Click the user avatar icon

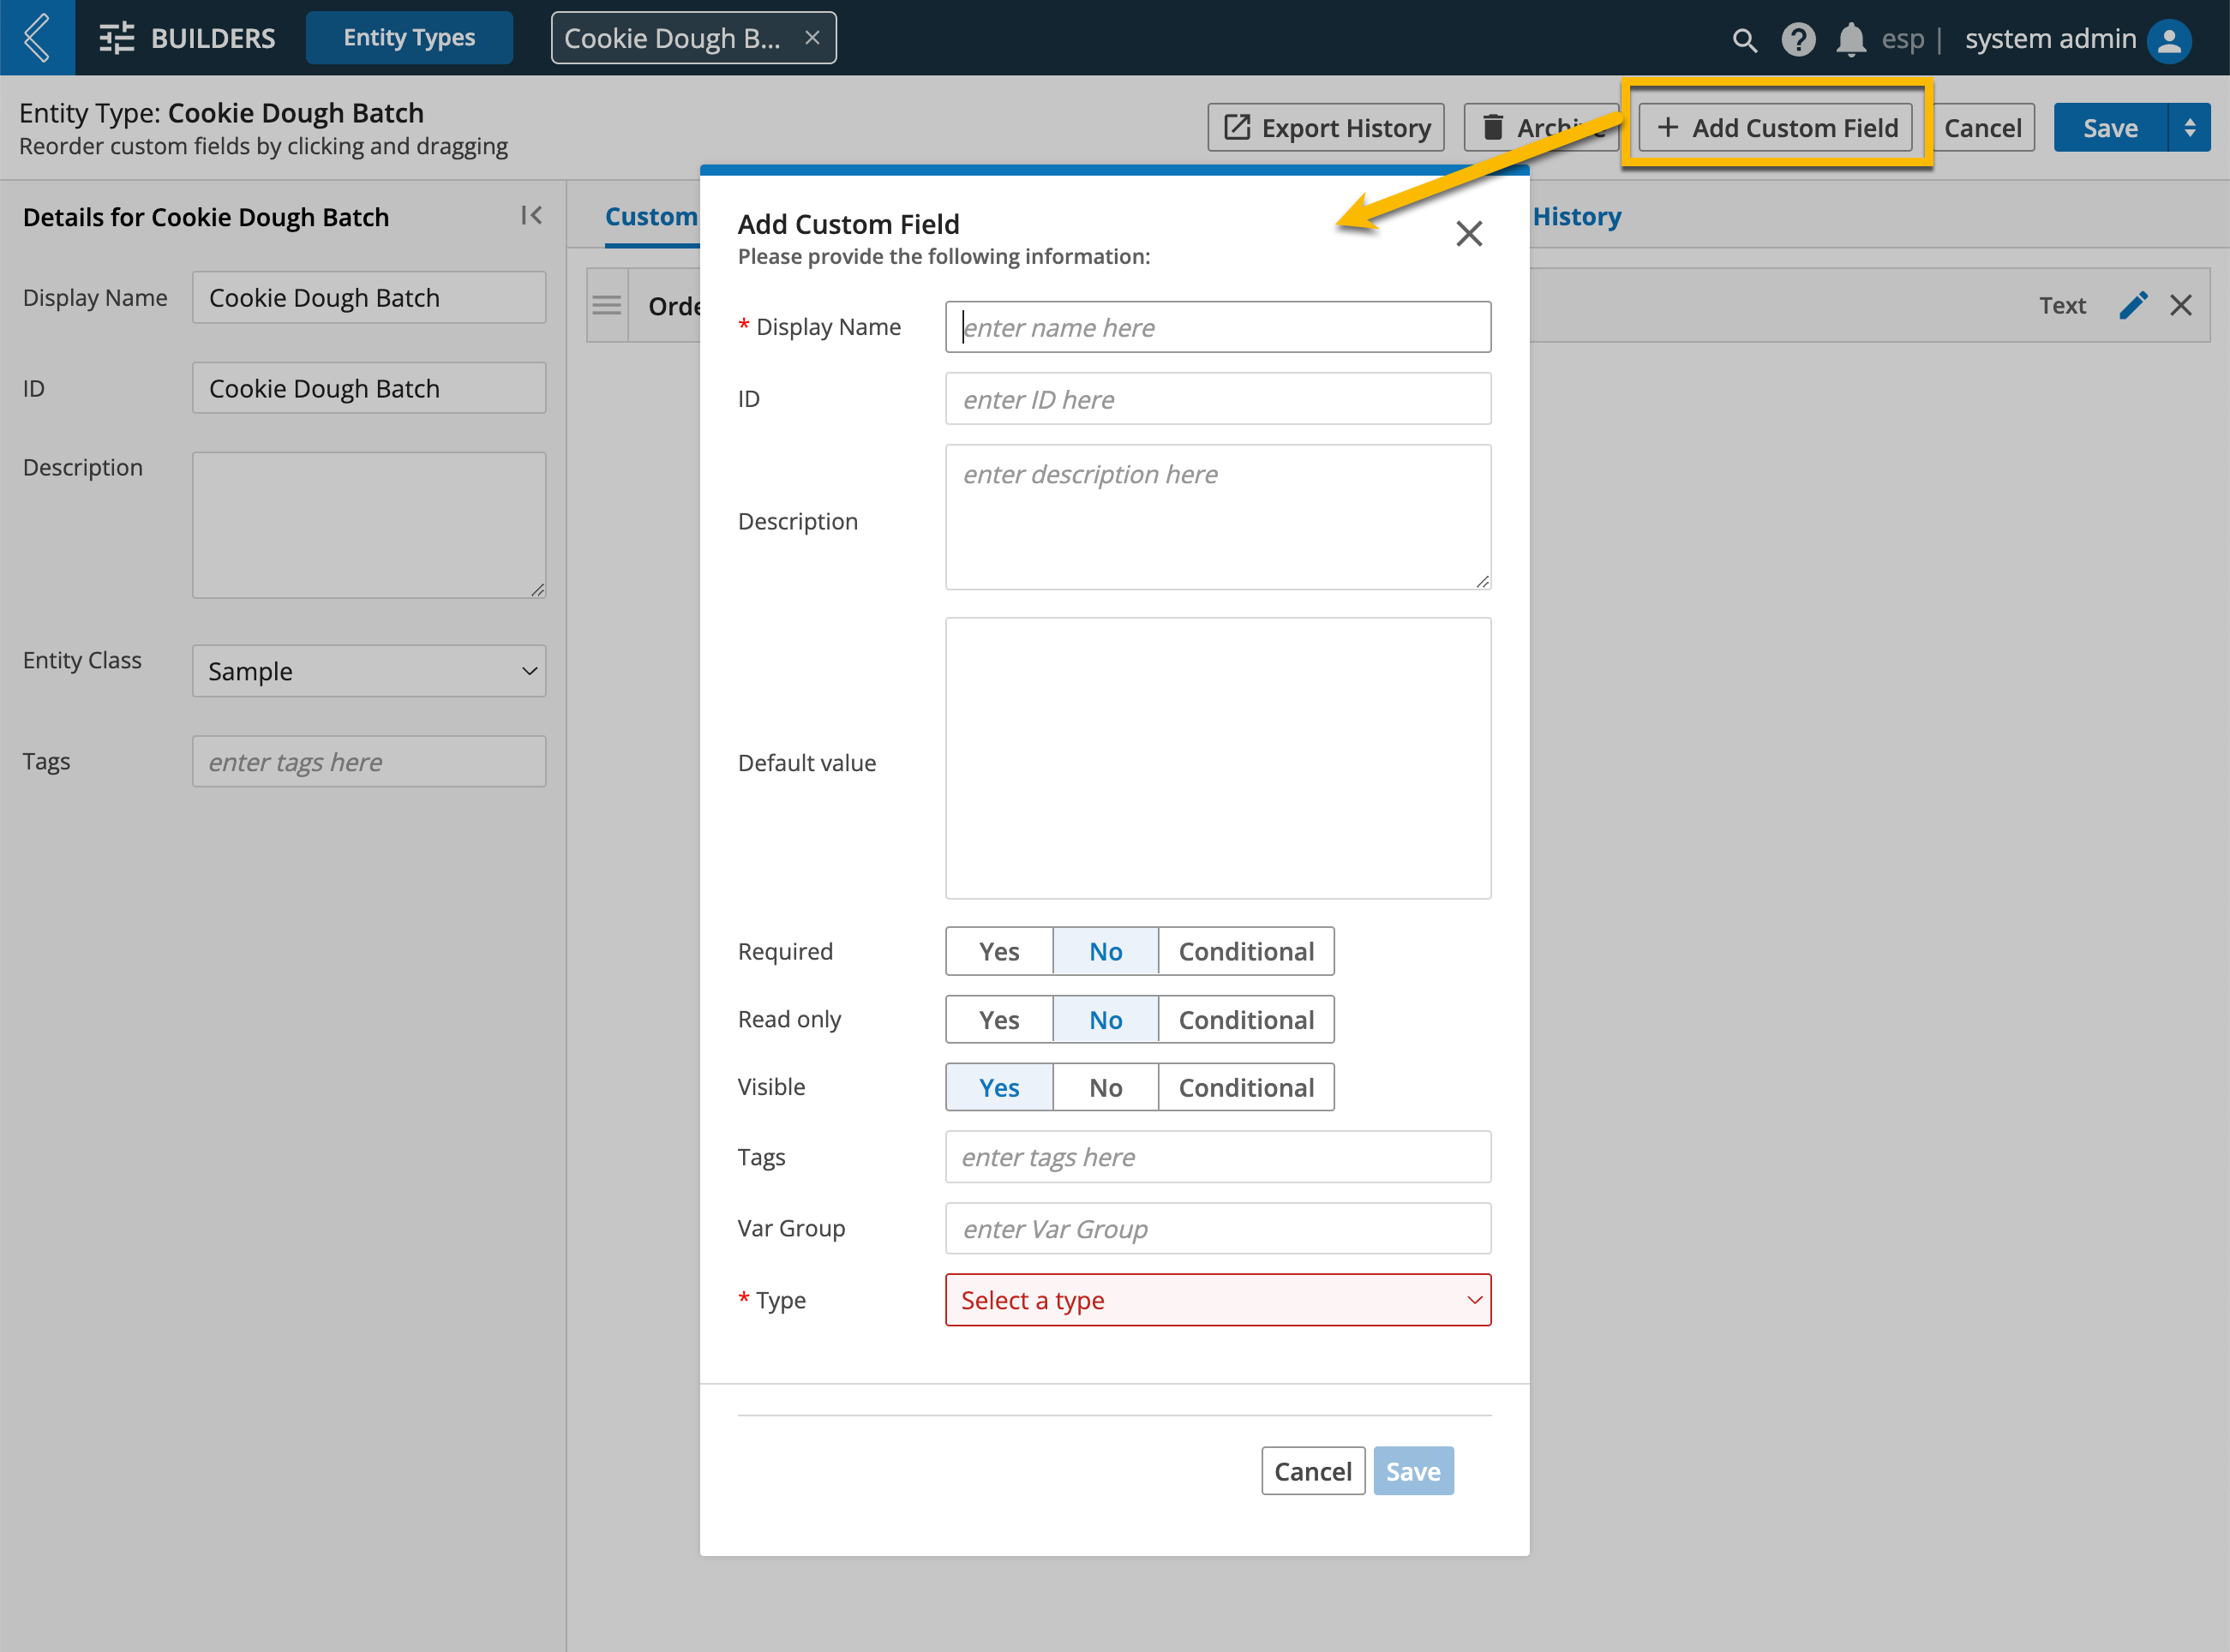pyautogui.click(x=2169, y=40)
